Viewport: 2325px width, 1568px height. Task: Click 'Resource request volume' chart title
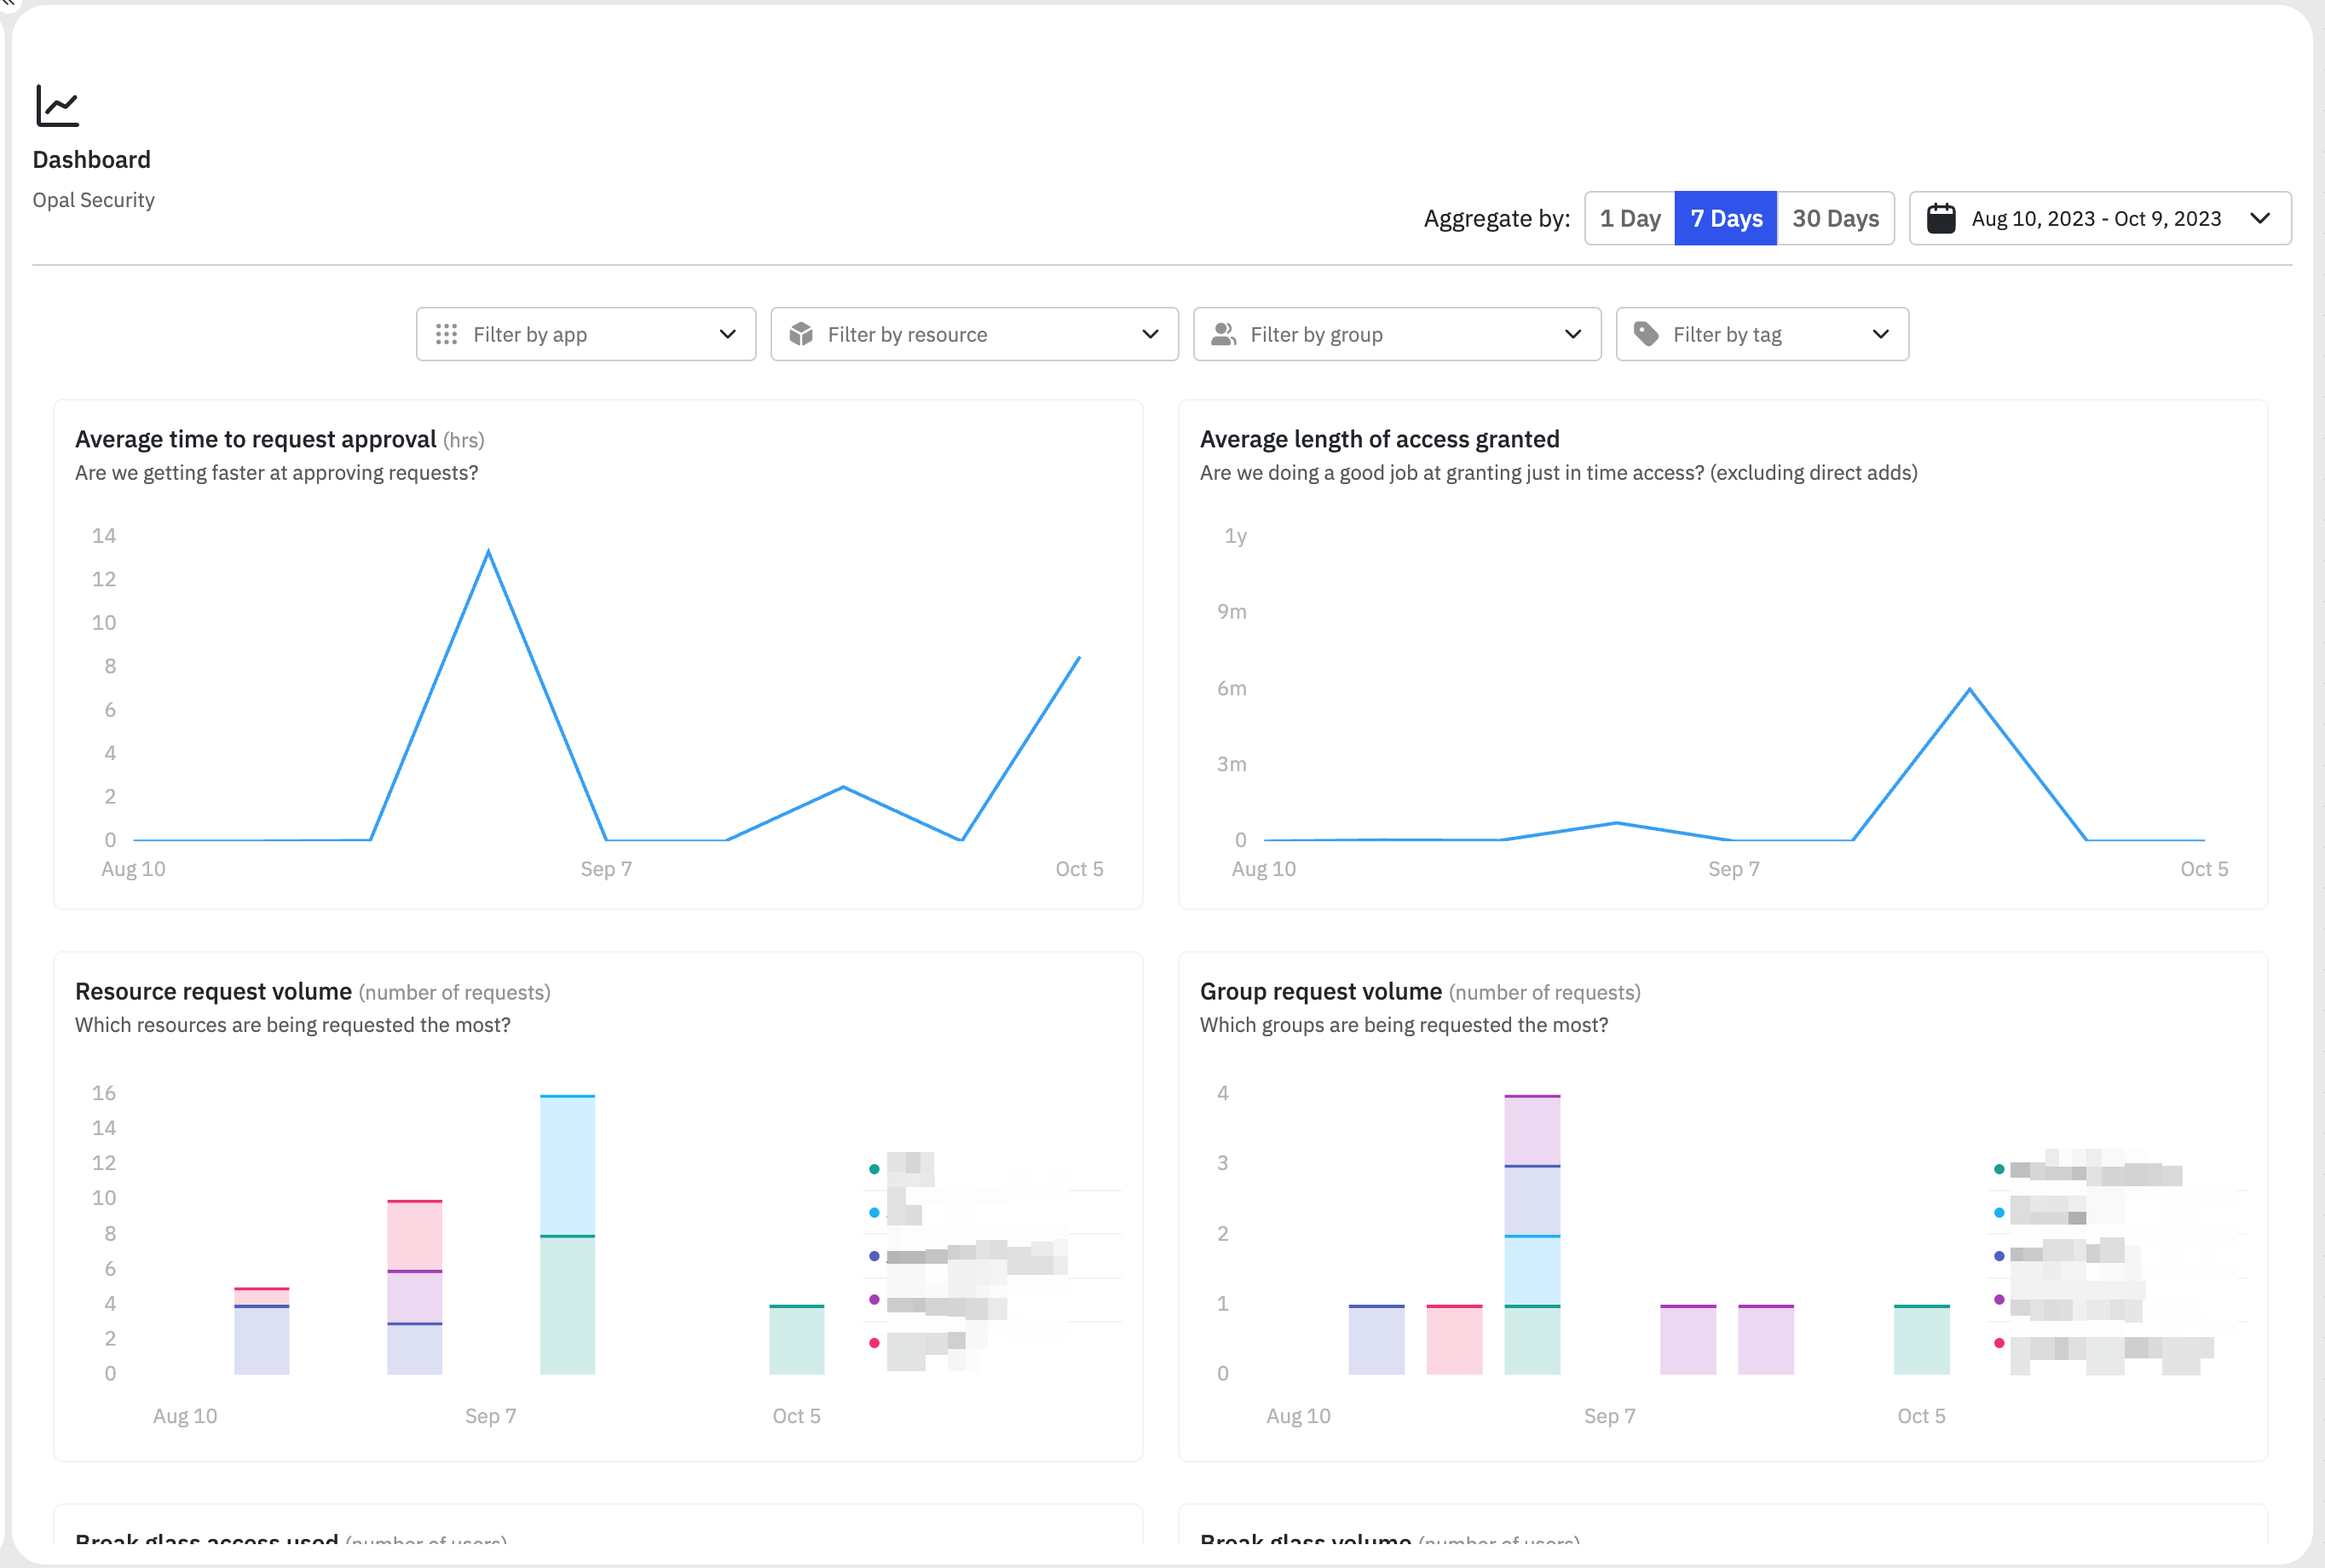coord(213,991)
